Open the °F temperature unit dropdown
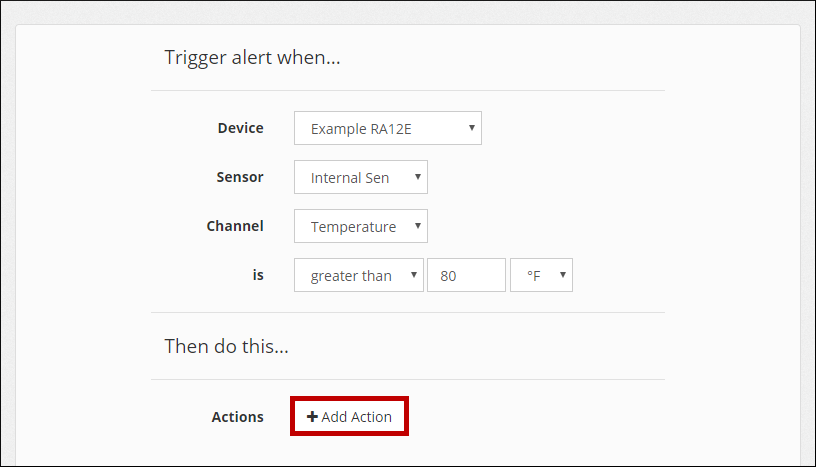This screenshot has width=816, height=467. coord(541,275)
